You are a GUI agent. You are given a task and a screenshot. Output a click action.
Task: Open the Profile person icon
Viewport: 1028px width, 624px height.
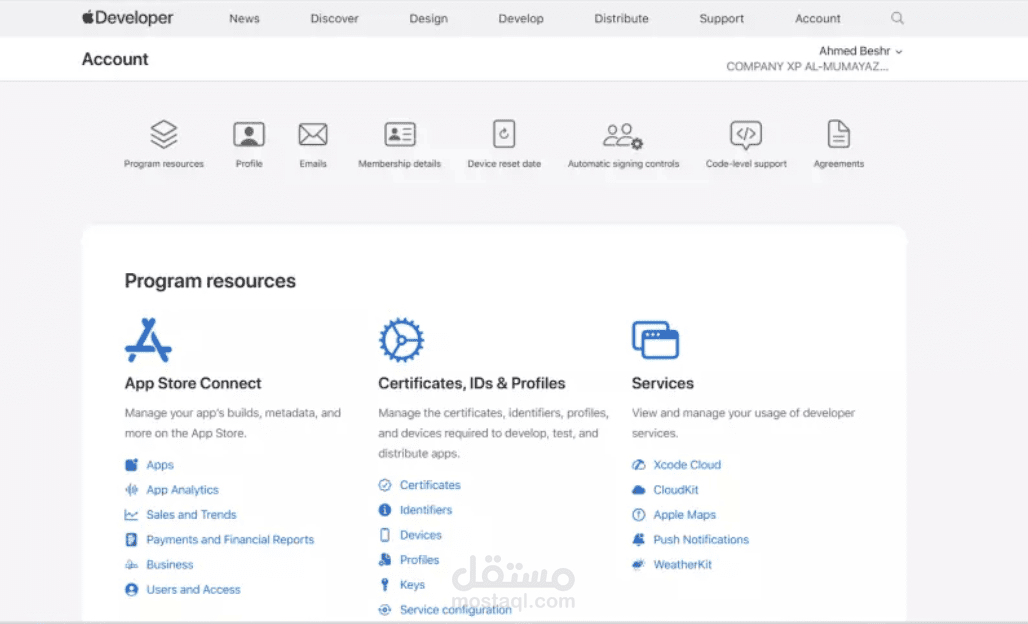click(249, 134)
